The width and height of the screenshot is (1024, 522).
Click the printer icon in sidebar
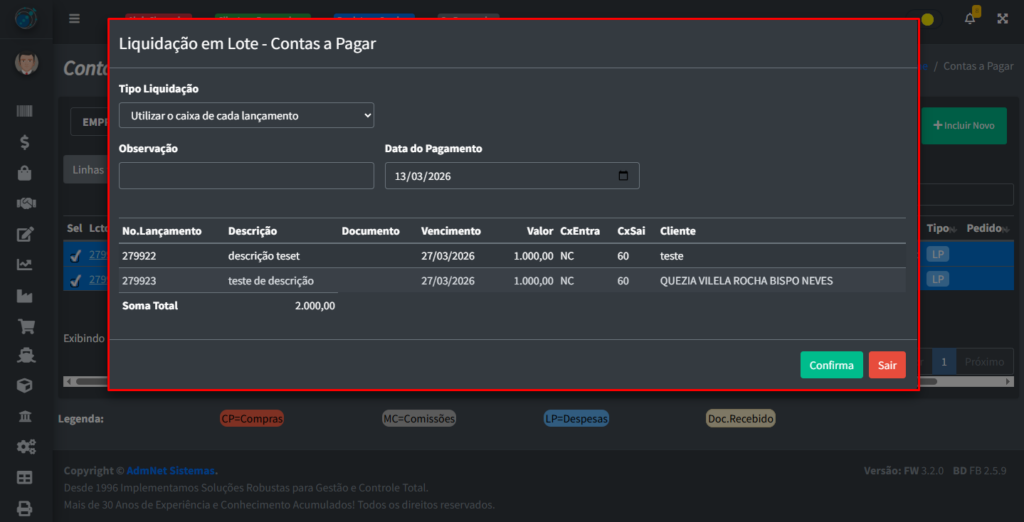tap(25, 508)
